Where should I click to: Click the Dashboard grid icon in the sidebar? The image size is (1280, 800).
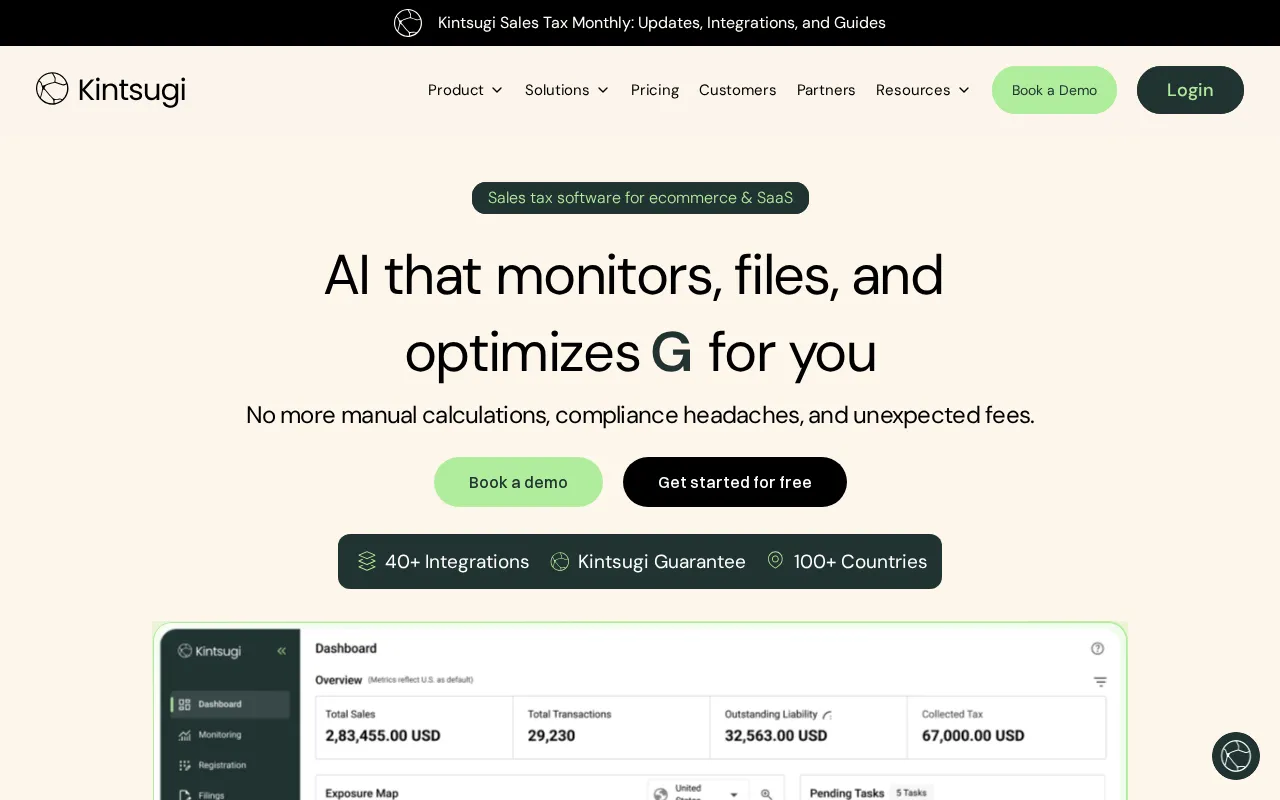(x=184, y=704)
